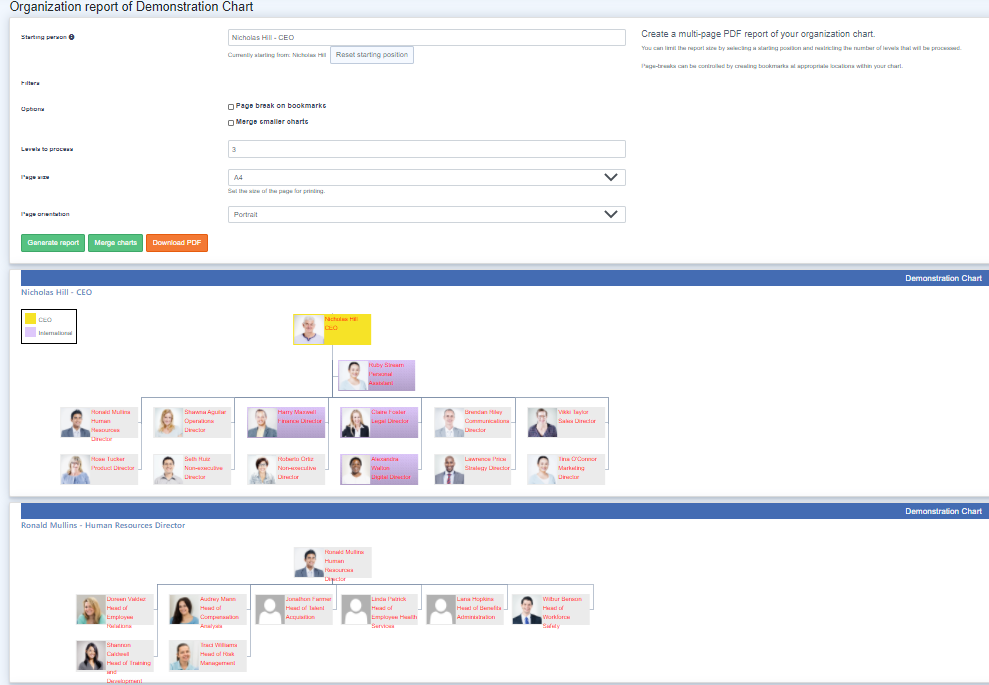
Task: Click the Generate report button
Action: click(x=53, y=243)
